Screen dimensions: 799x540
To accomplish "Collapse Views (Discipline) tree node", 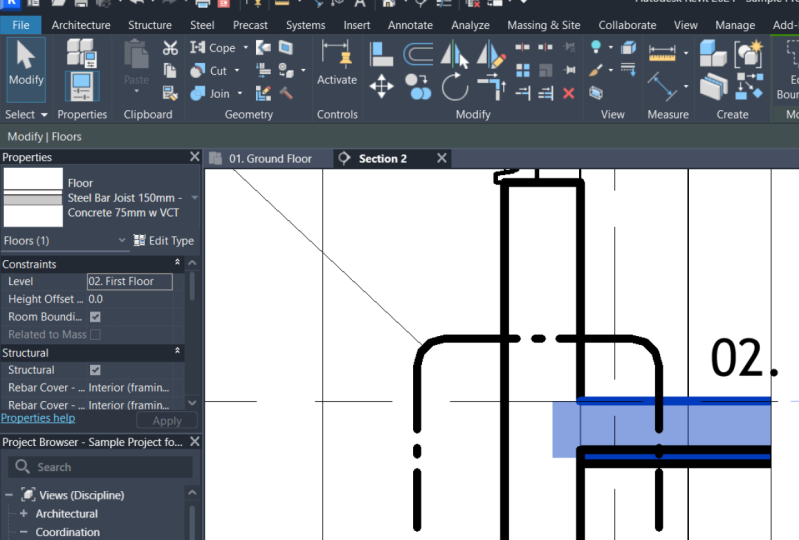I will click(x=9, y=495).
